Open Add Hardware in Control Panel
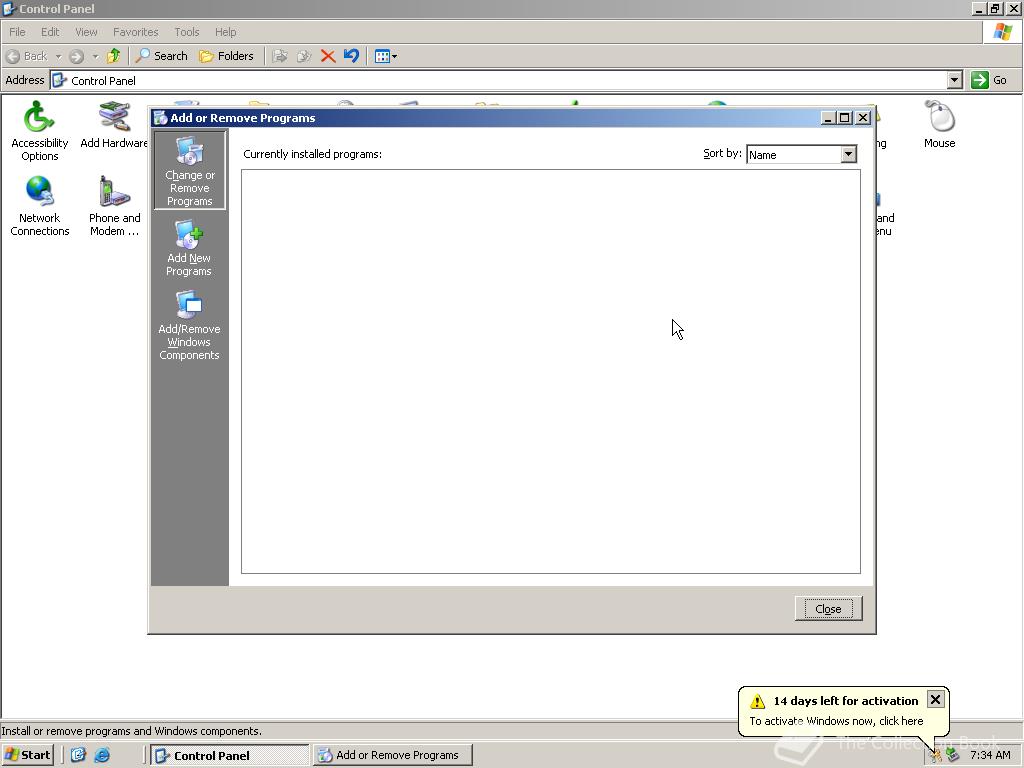Image resolution: width=1024 pixels, height=768 pixels. [114, 125]
